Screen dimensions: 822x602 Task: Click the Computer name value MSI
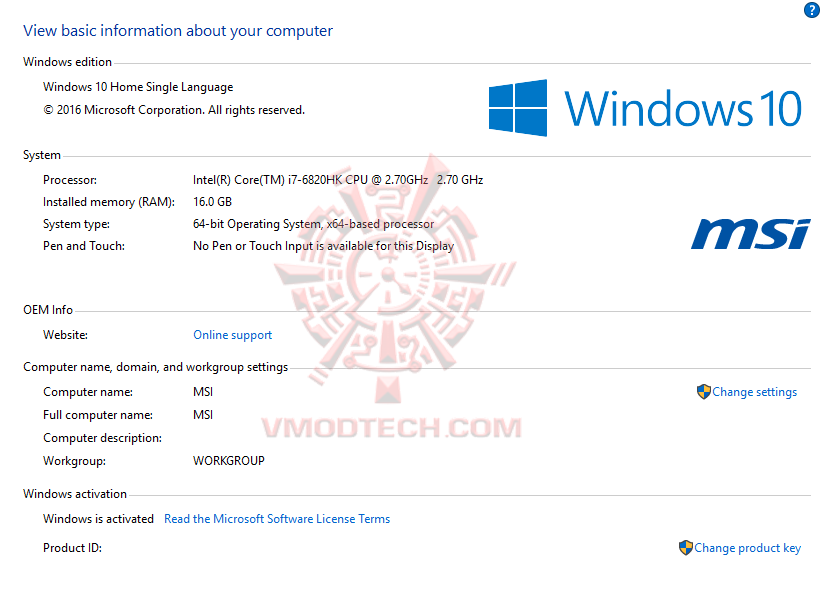pyautogui.click(x=203, y=392)
